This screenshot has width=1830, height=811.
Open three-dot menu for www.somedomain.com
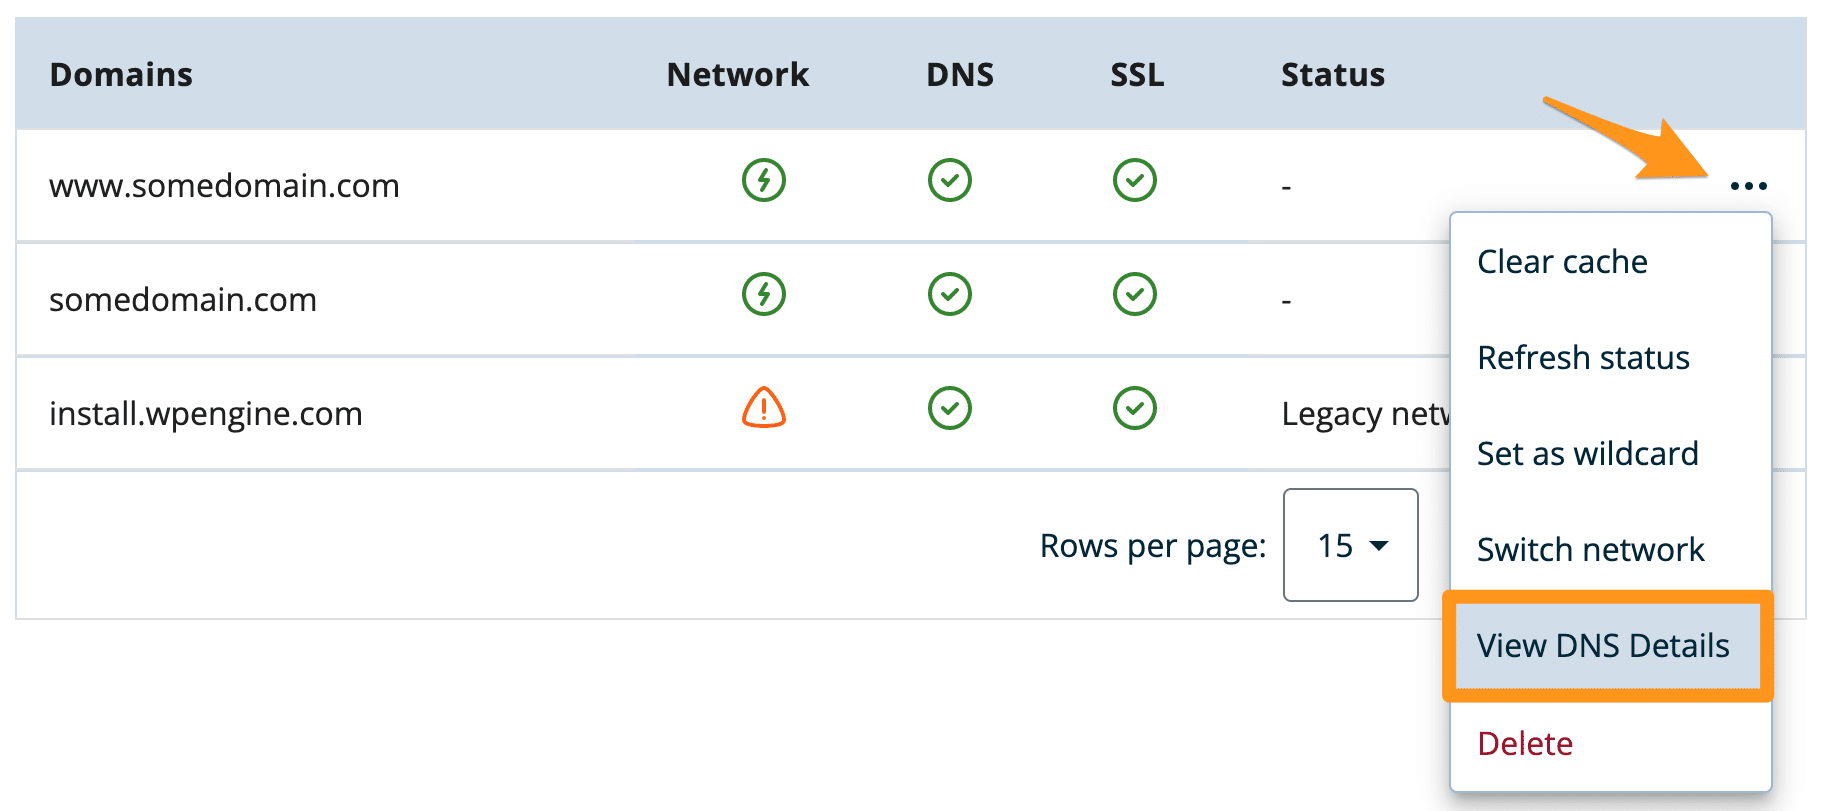(x=1748, y=186)
